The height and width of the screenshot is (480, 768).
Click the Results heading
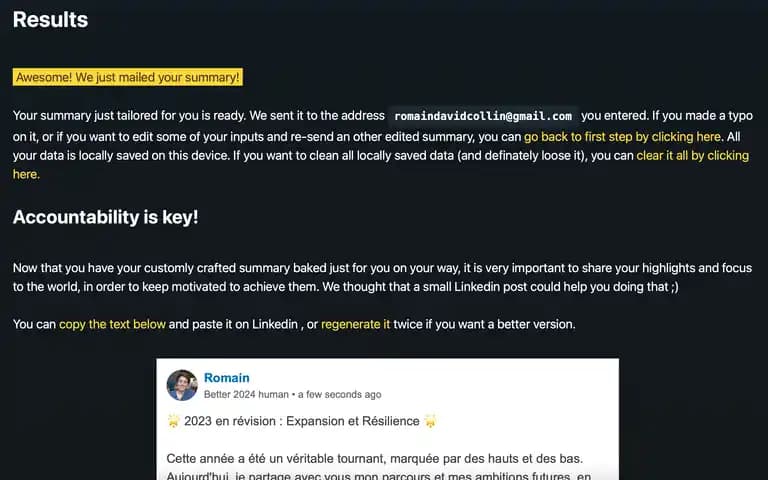50,20
